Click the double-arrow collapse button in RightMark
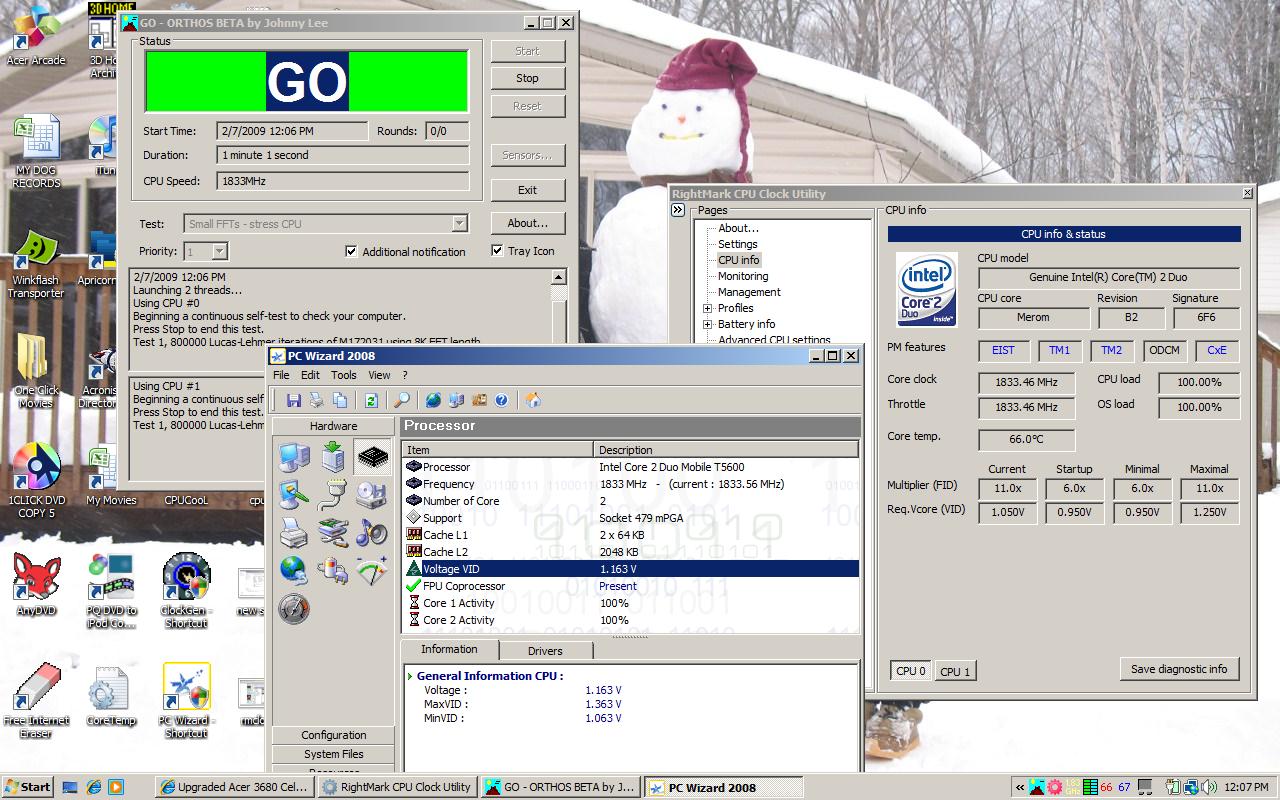The width and height of the screenshot is (1280, 800). 678,210
